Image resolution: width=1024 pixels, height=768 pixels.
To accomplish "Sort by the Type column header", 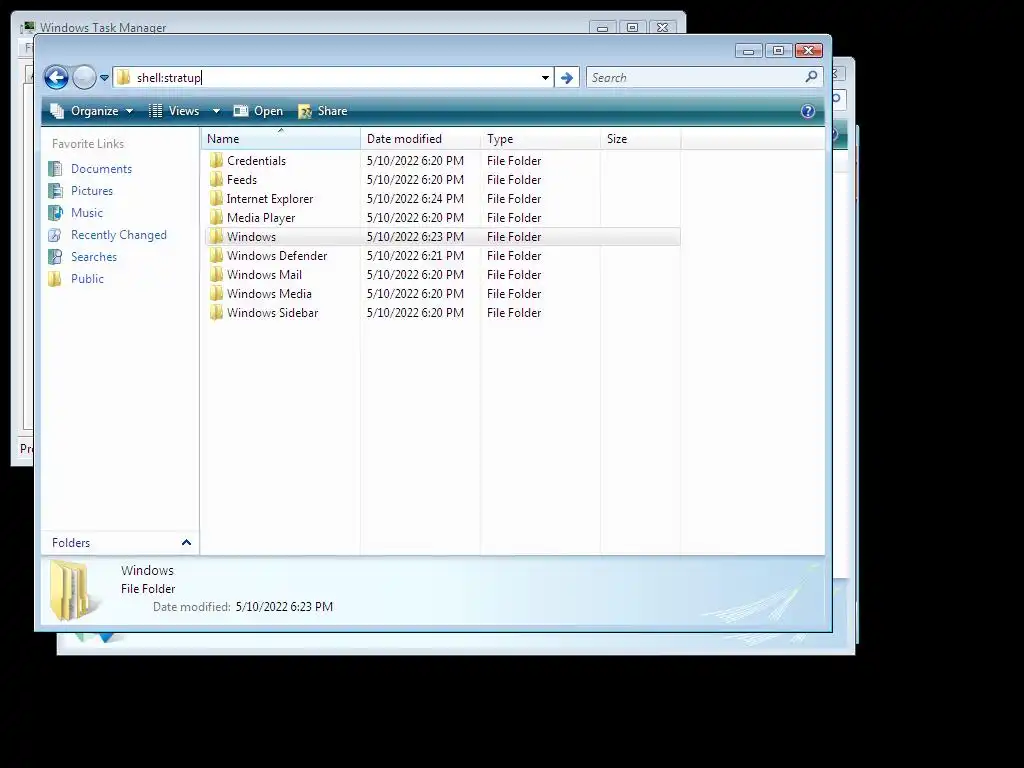I will pos(540,138).
